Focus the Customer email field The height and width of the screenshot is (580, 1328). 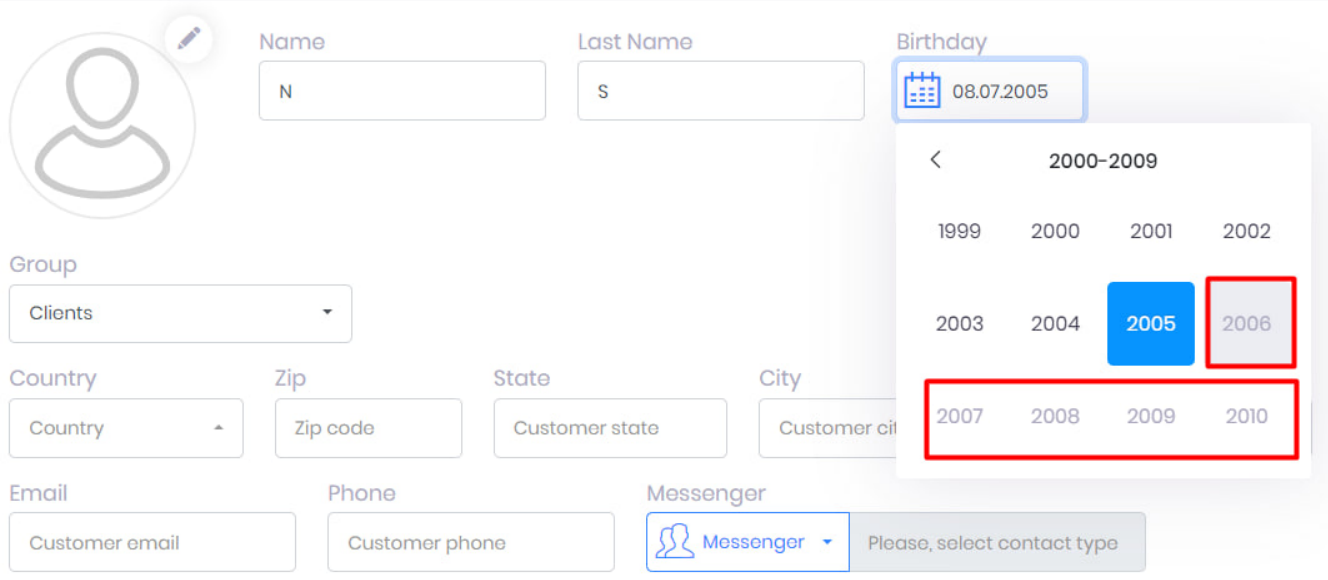[152, 543]
